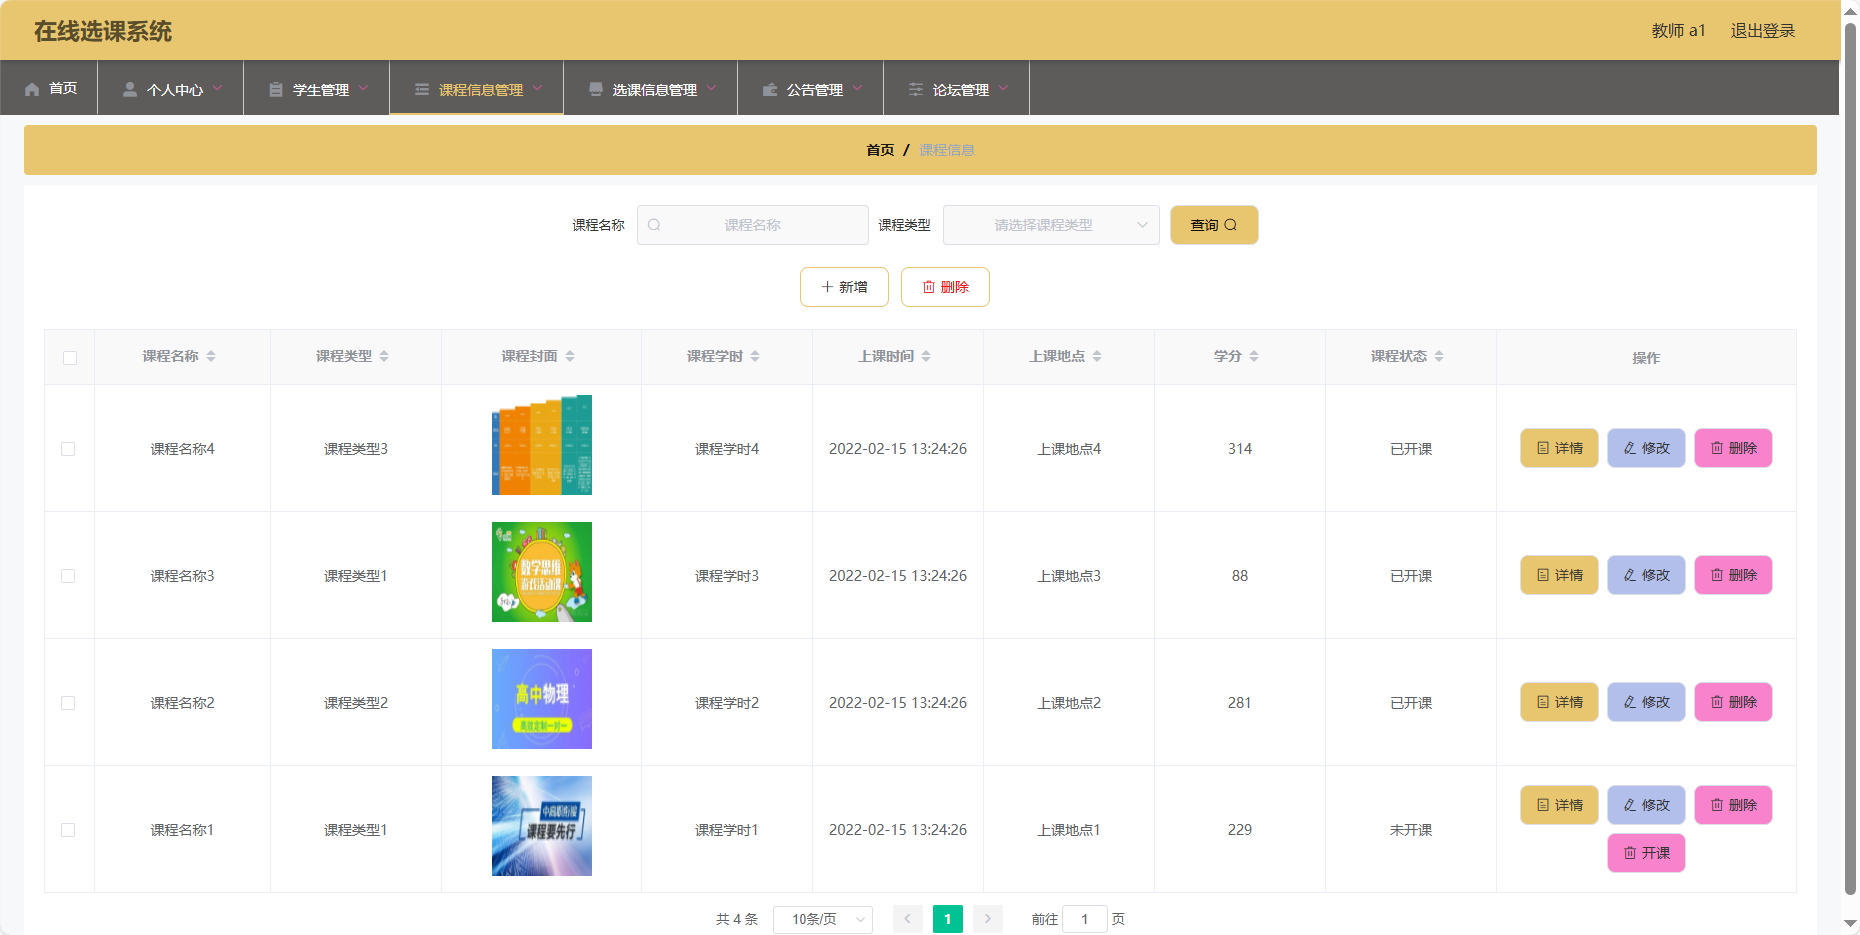Click the 课程名称 search input field

pos(752,225)
